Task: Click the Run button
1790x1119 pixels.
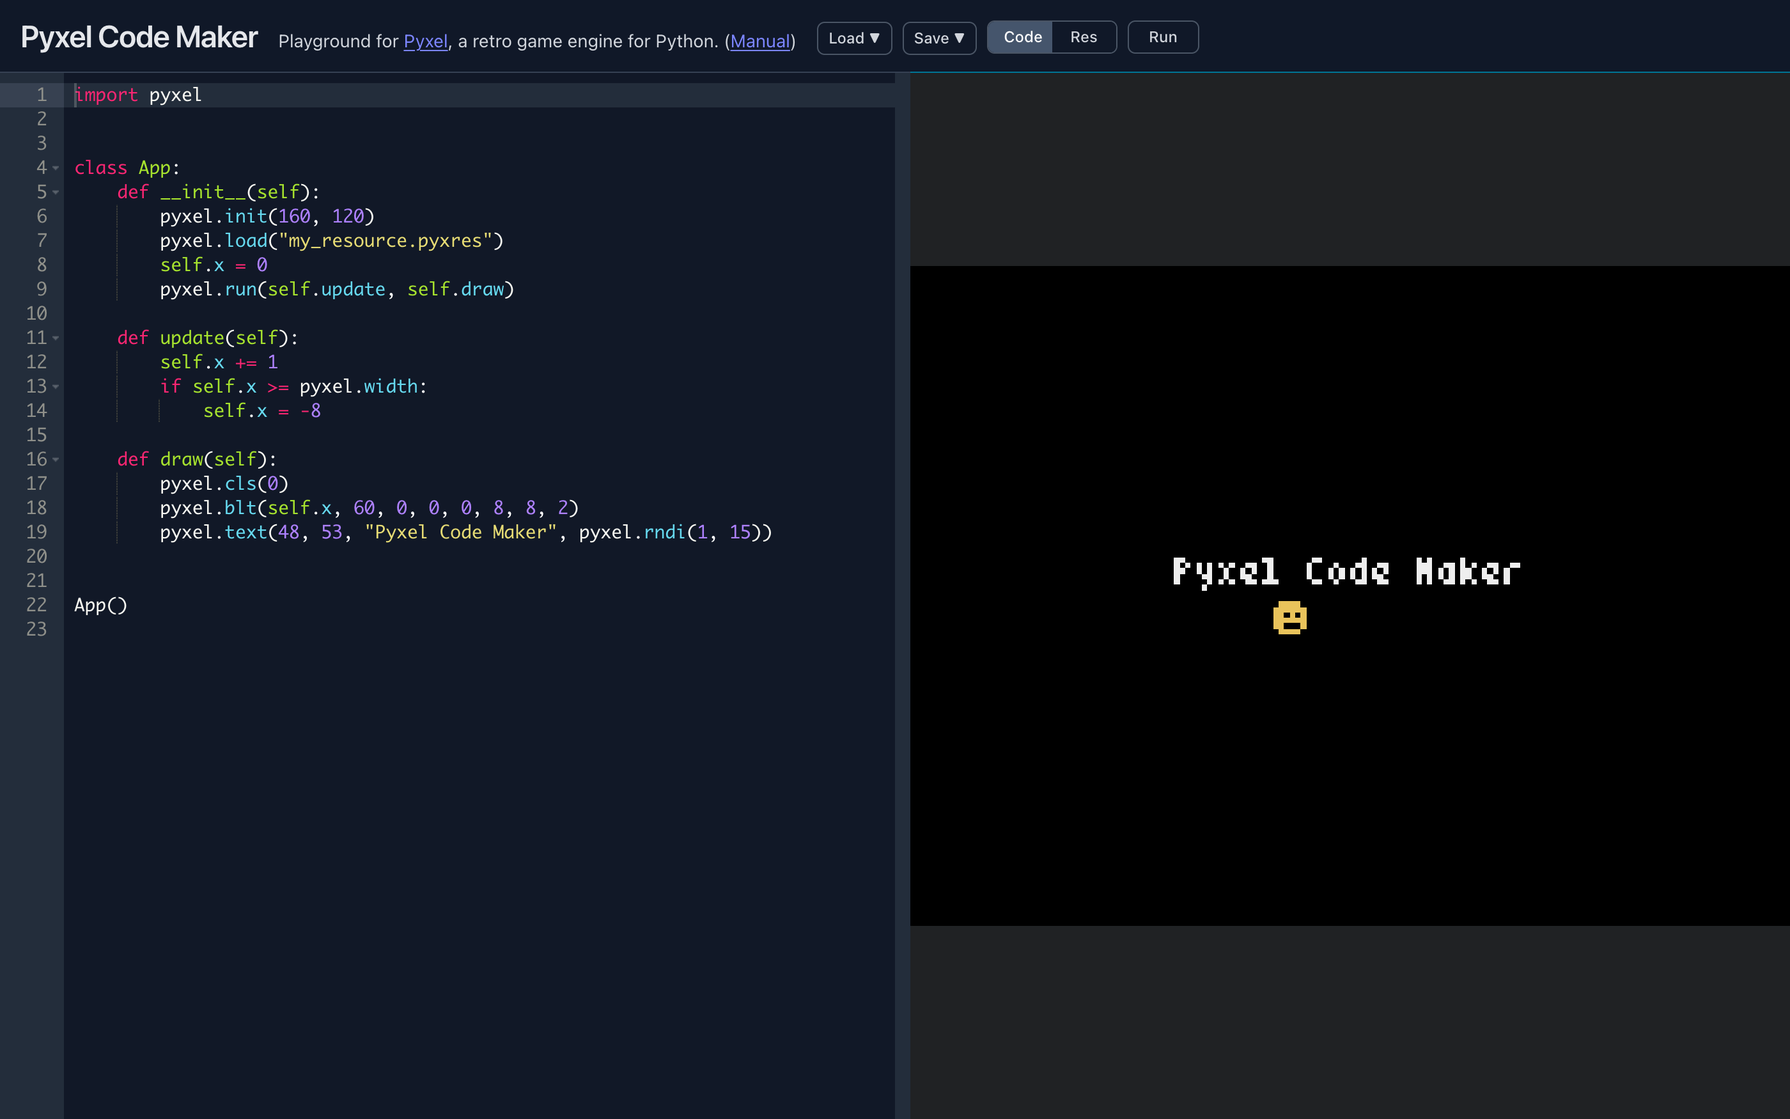Action: [x=1163, y=37]
